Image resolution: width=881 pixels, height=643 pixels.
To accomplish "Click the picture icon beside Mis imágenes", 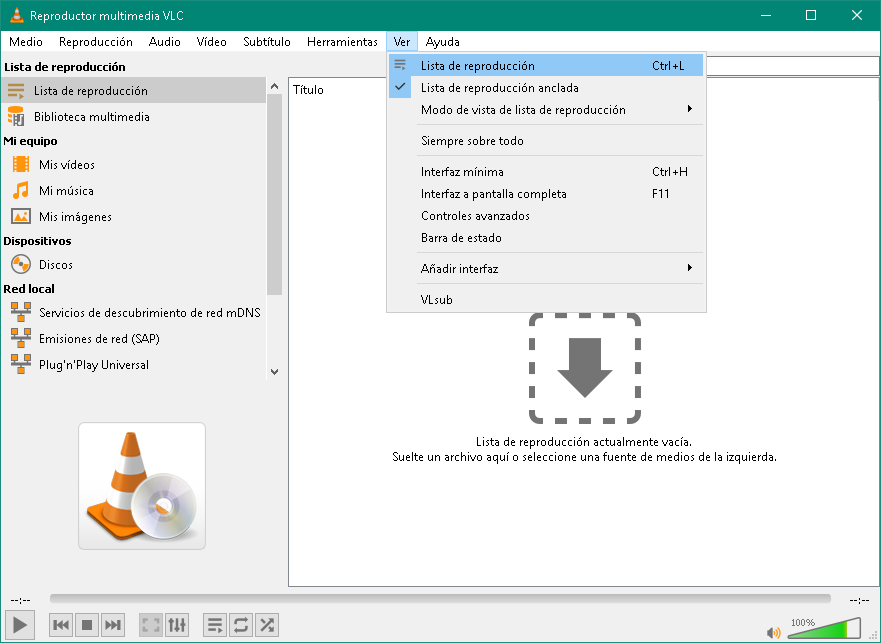I will (21, 216).
